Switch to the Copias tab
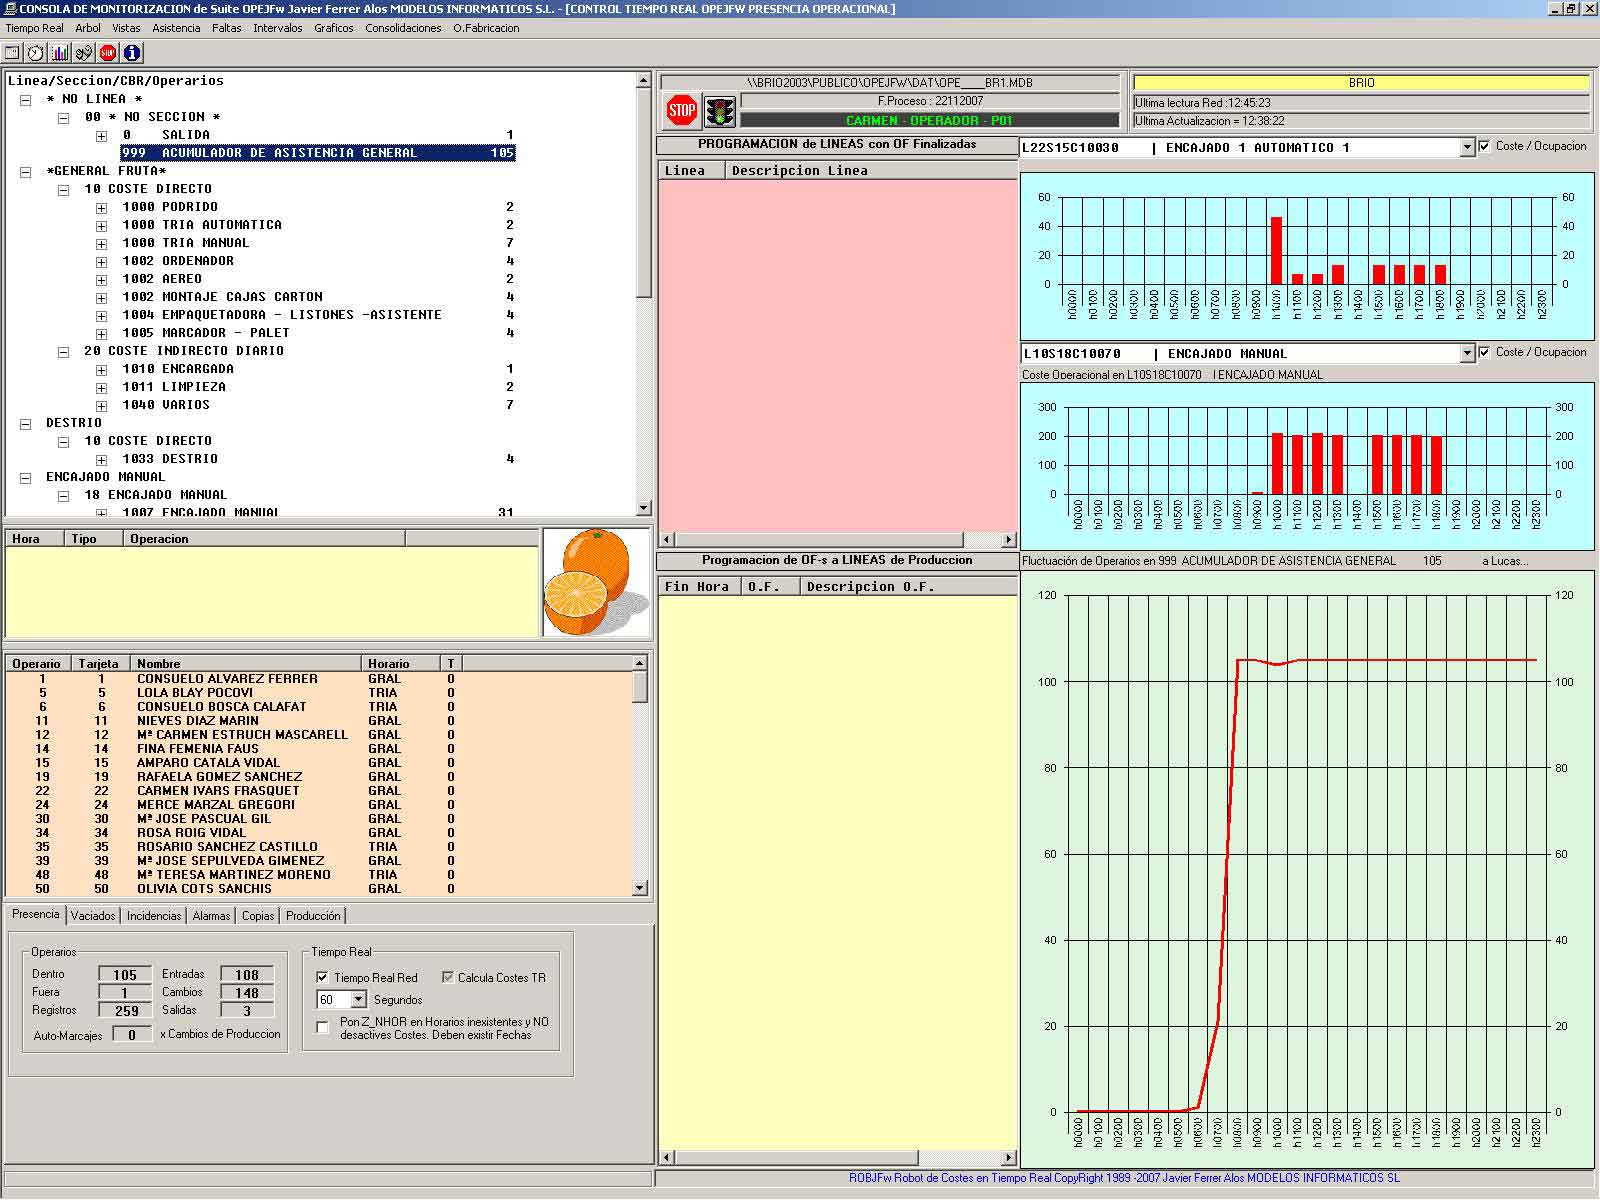The width and height of the screenshot is (1600, 1200). (258, 916)
